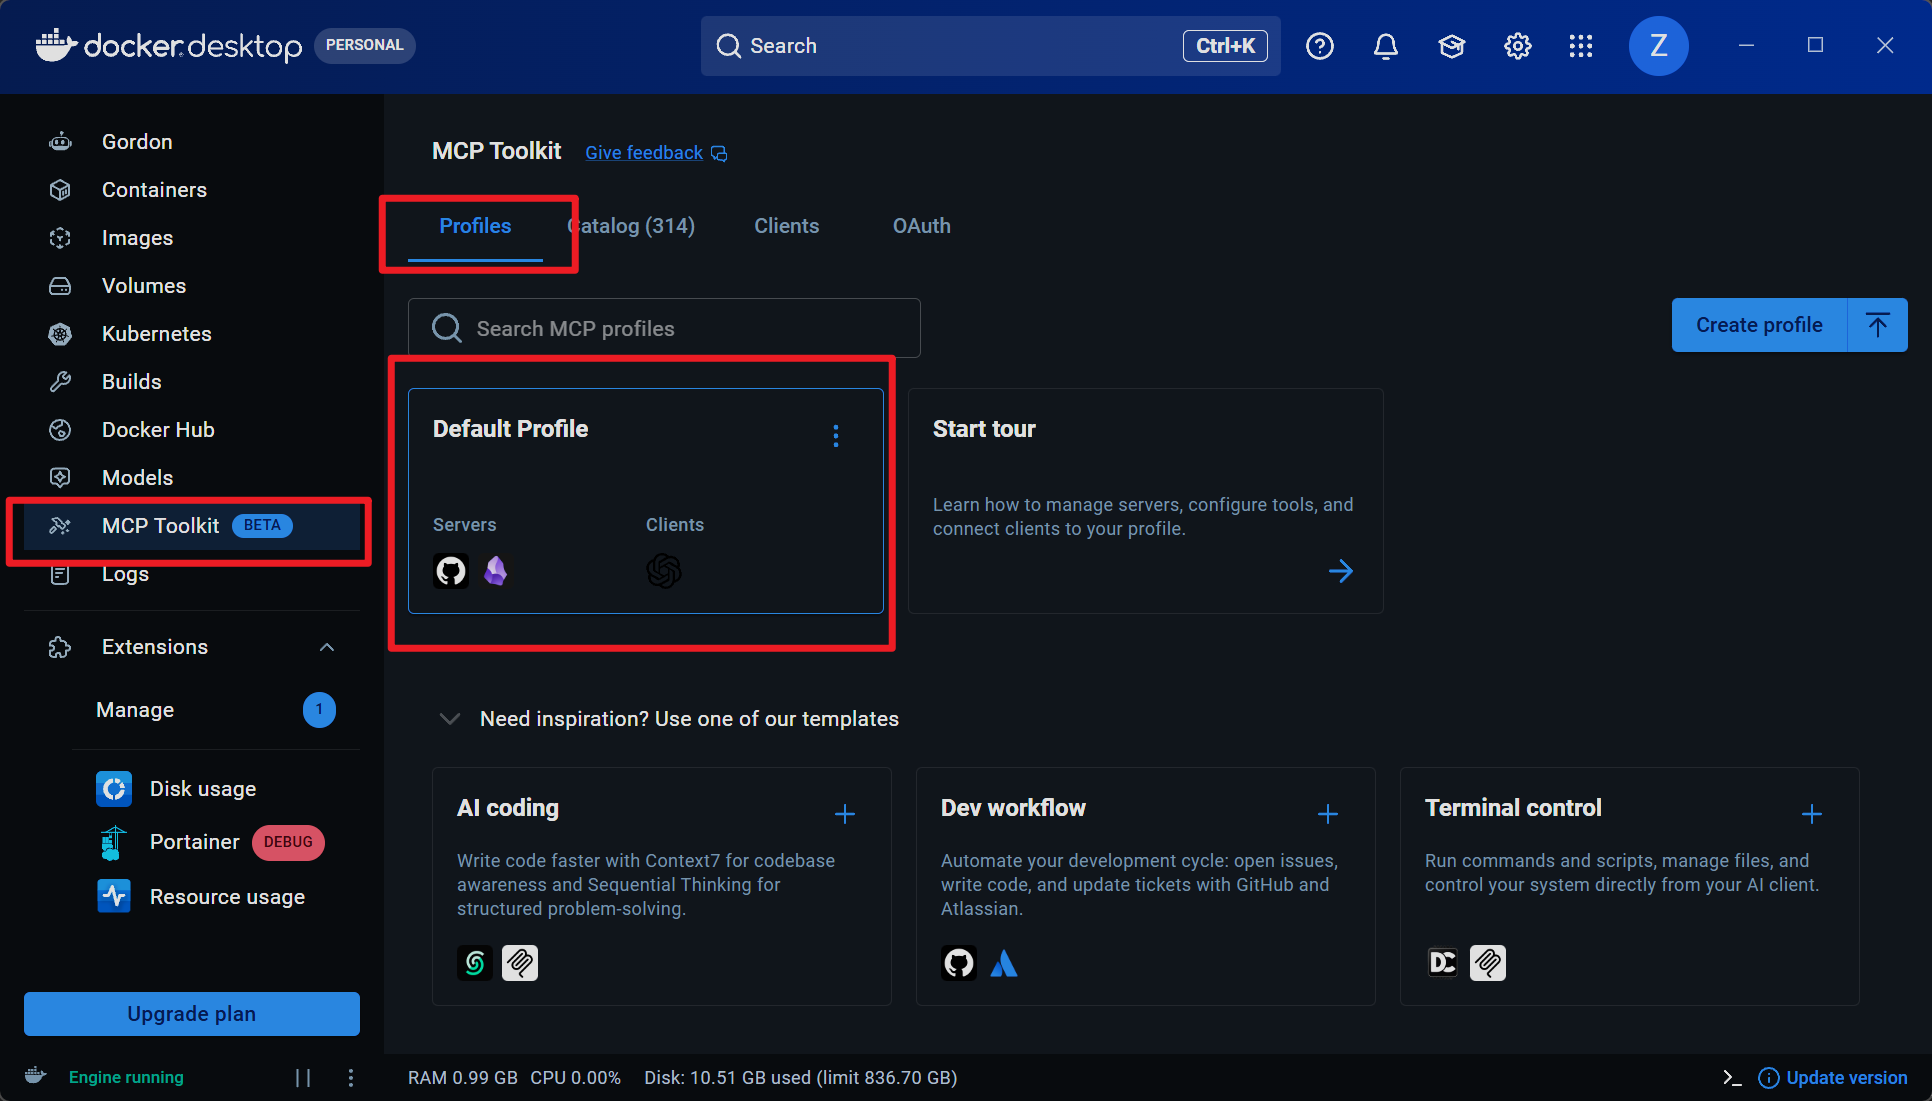Screen dimensions: 1932x1101
Task: Click the Disk 10.51 GB used status
Action: coord(801,1077)
